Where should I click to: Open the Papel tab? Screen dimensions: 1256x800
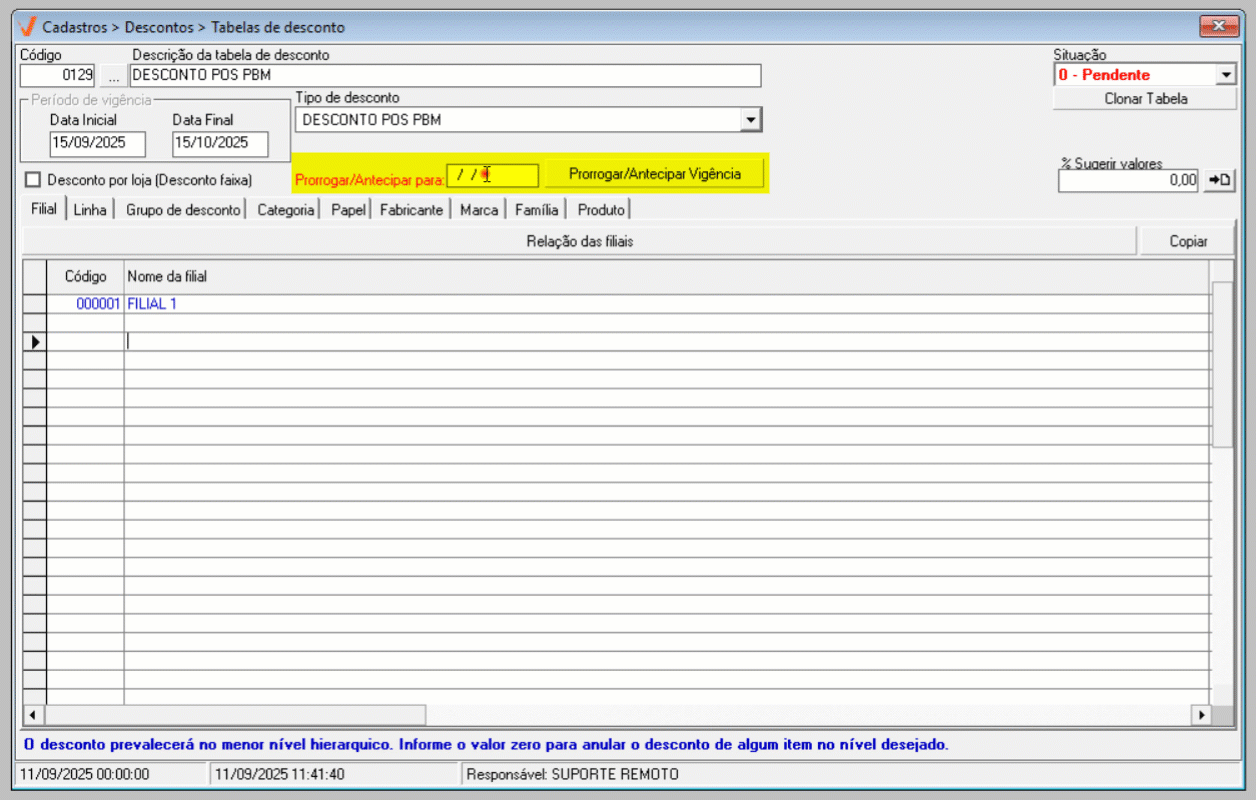[x=348, y=210]
